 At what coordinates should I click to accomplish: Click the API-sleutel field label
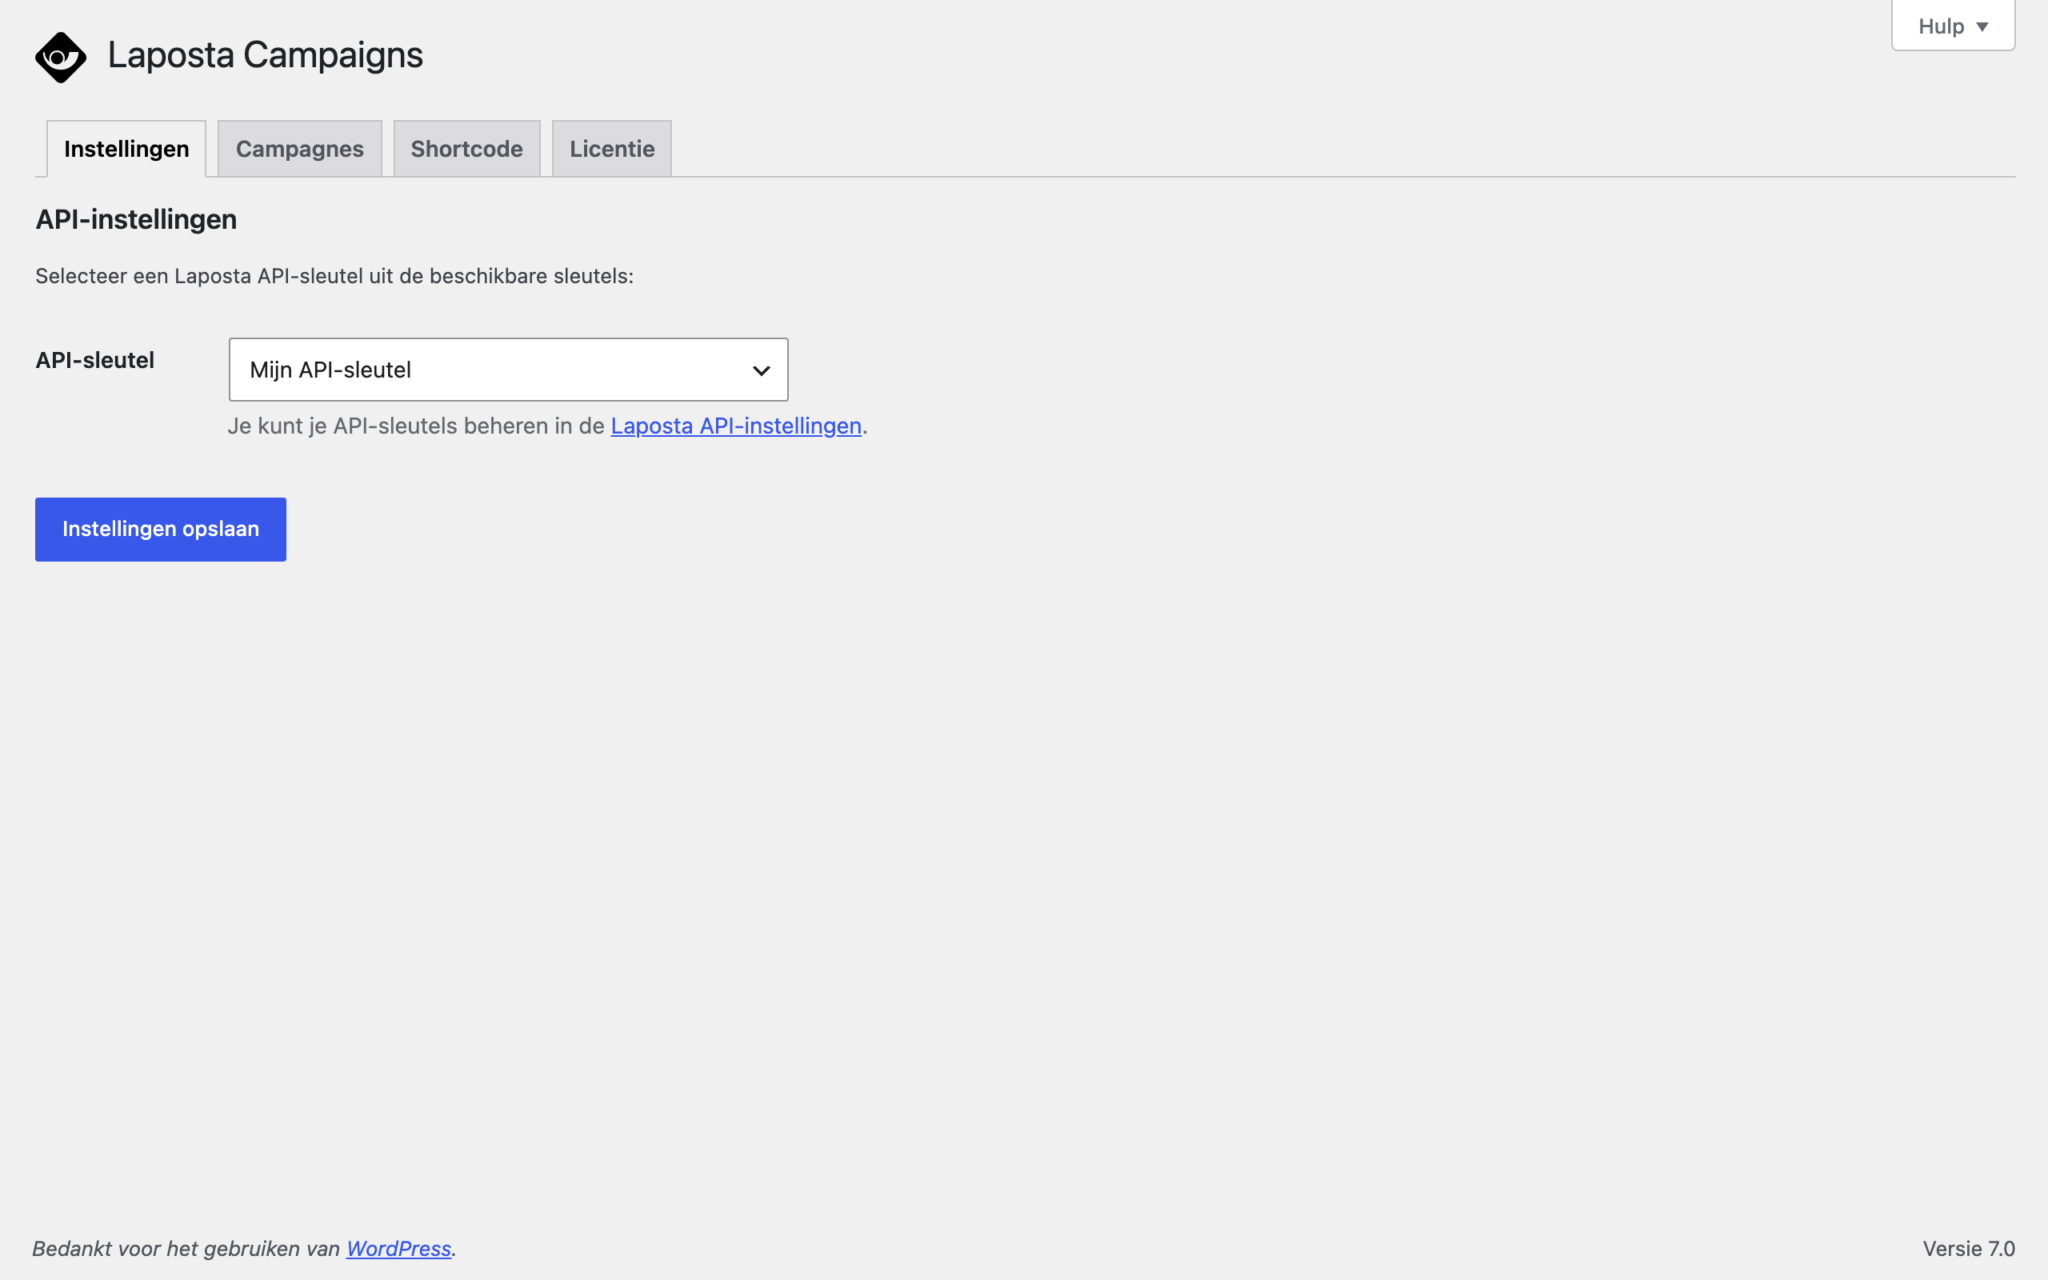pos(95,361)
